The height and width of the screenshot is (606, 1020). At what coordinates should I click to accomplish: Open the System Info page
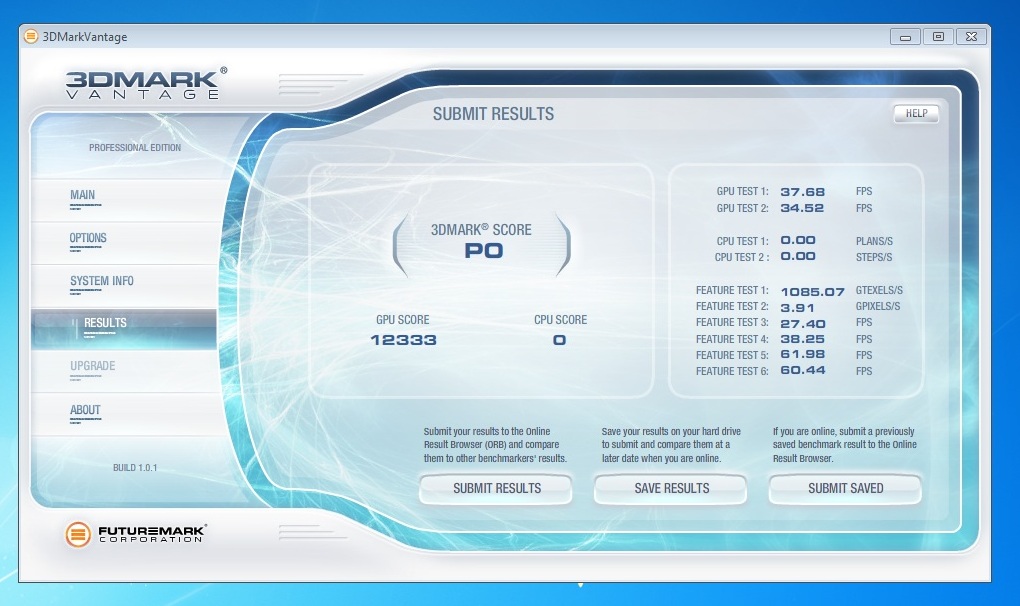(101, 281)
